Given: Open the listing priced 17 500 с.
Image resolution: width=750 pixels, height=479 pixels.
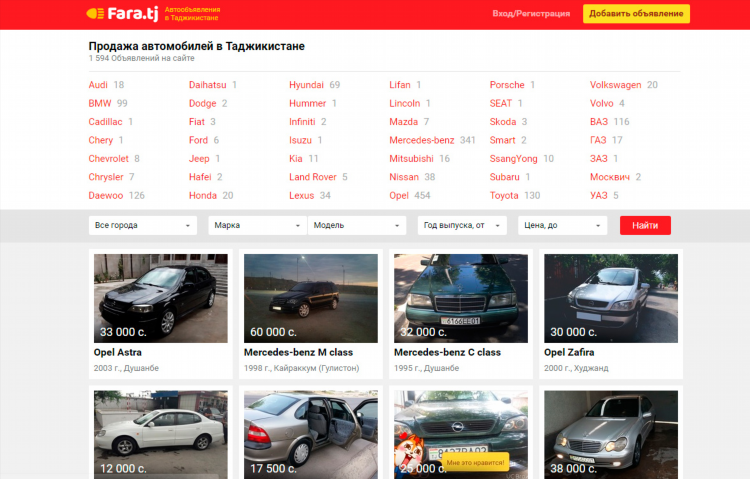Looking at the screenshot, I should coord(311,434).
